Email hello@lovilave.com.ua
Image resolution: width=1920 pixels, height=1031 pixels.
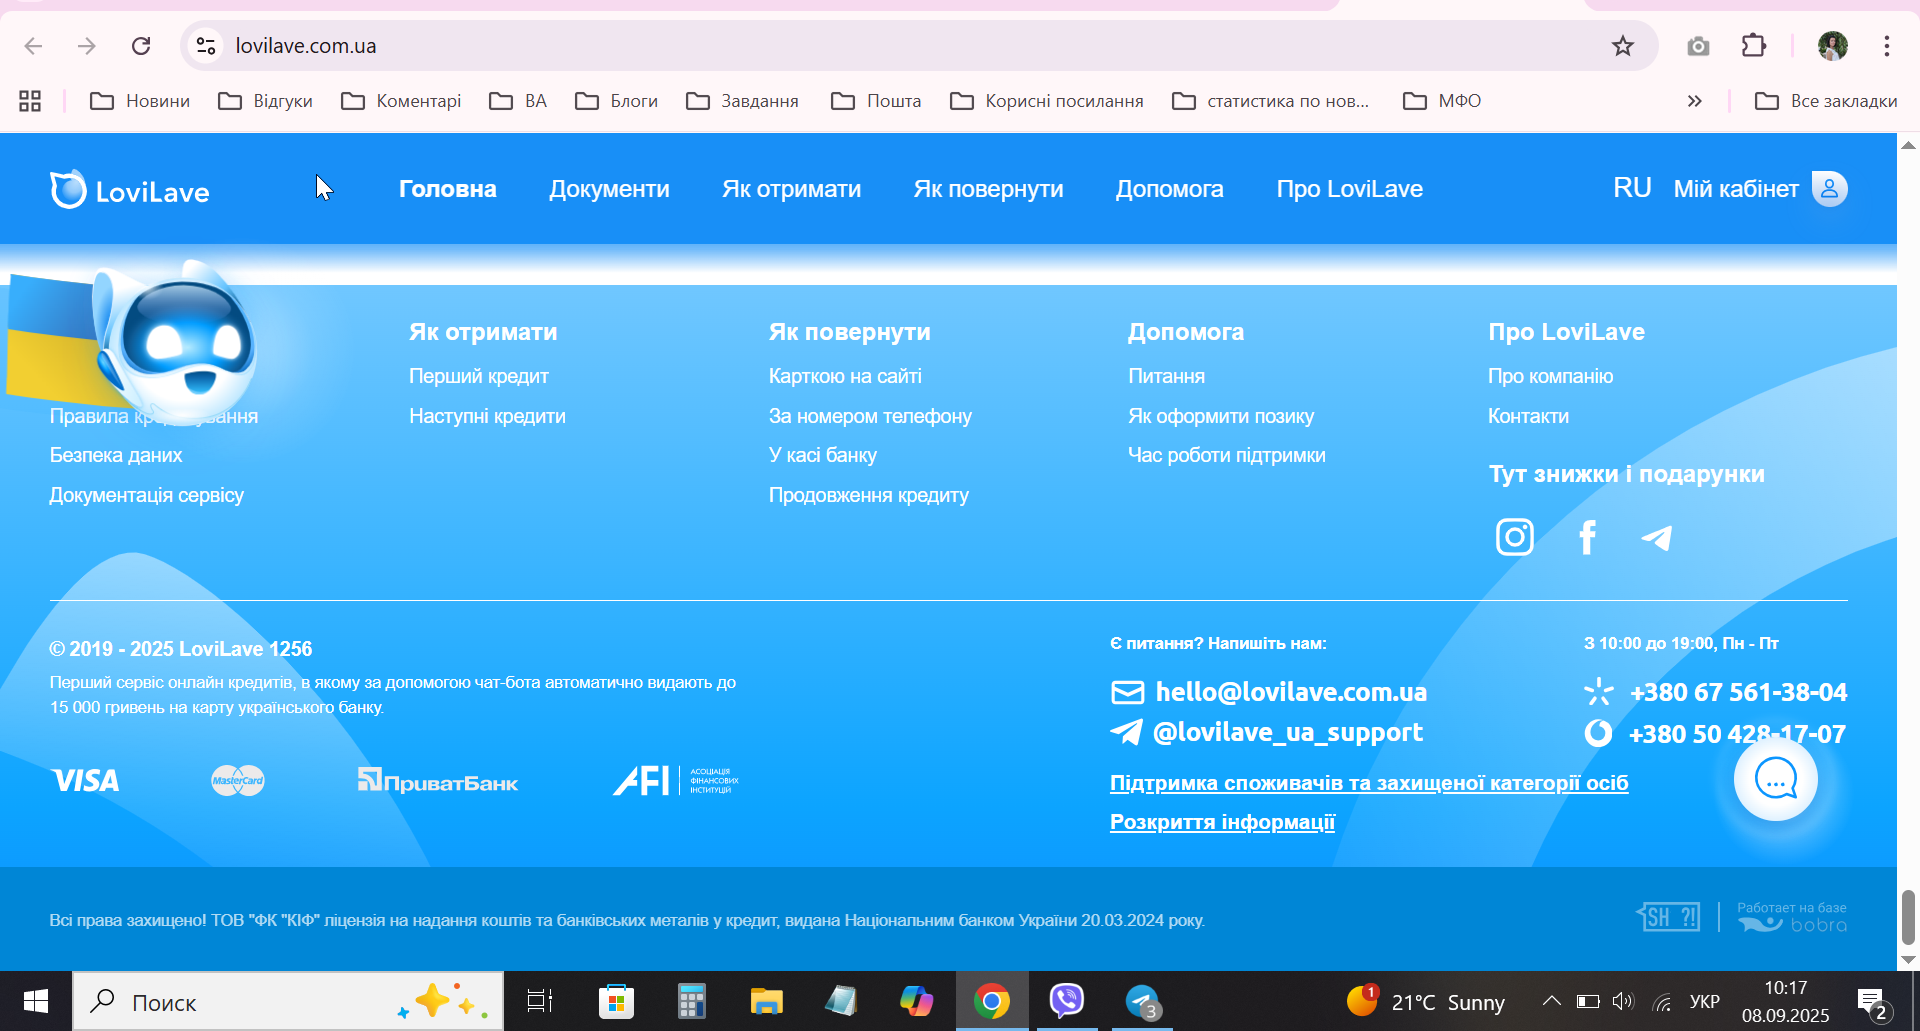tap(1291, 692)
